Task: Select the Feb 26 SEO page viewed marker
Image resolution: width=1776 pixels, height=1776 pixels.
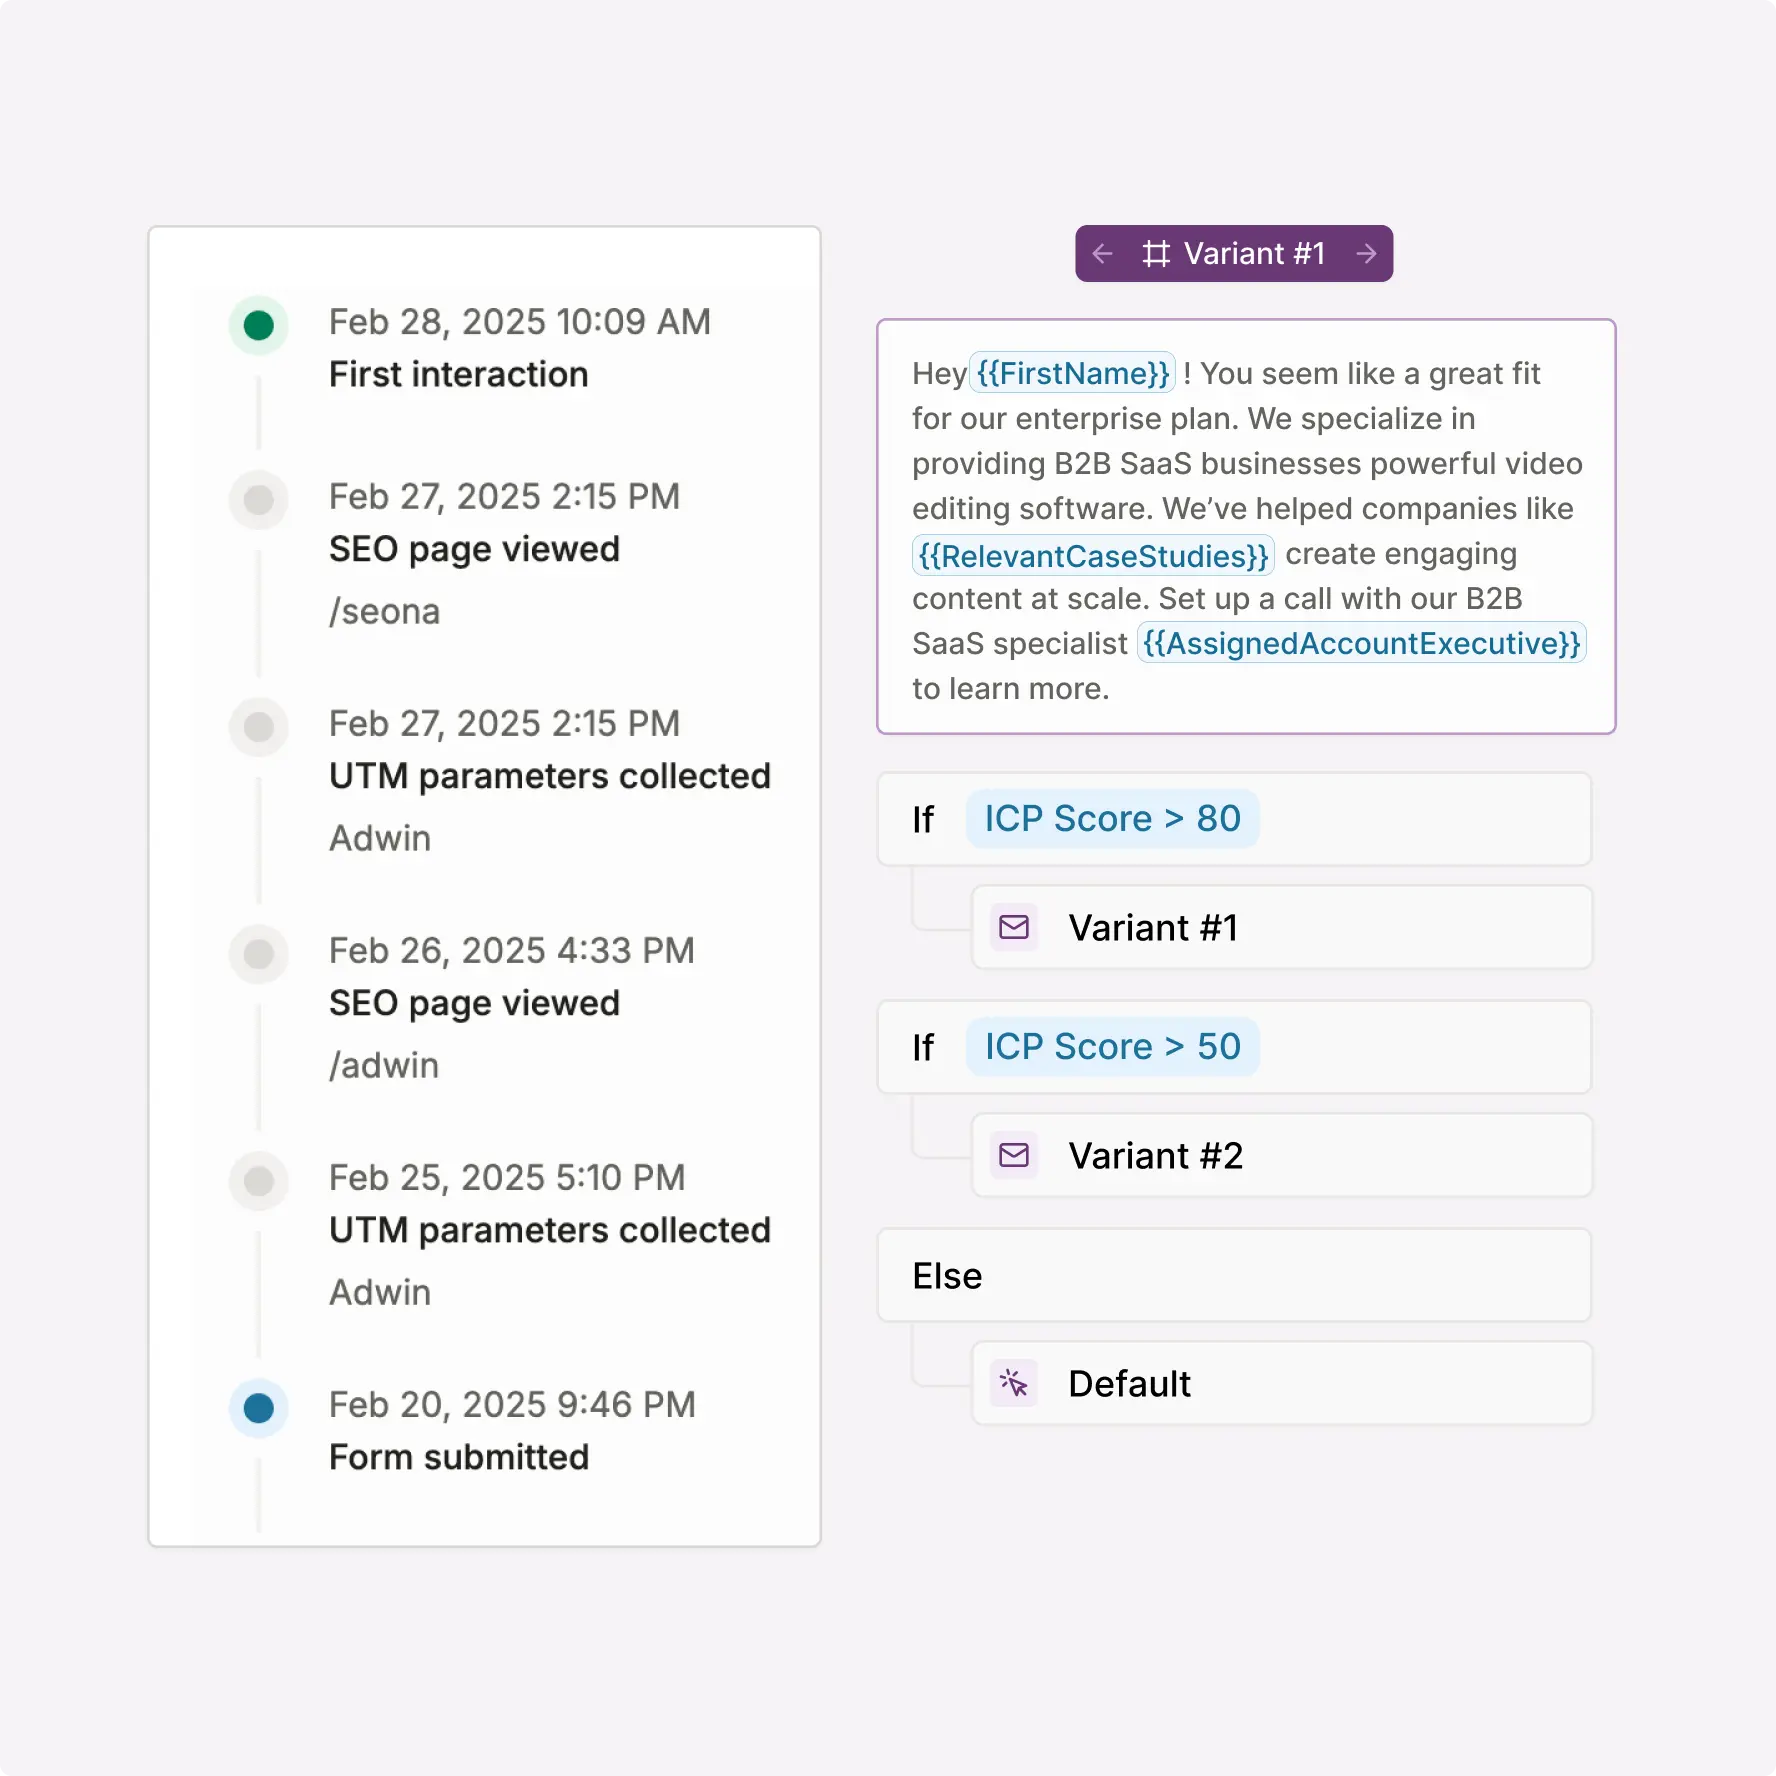Action: pos(259,954)
